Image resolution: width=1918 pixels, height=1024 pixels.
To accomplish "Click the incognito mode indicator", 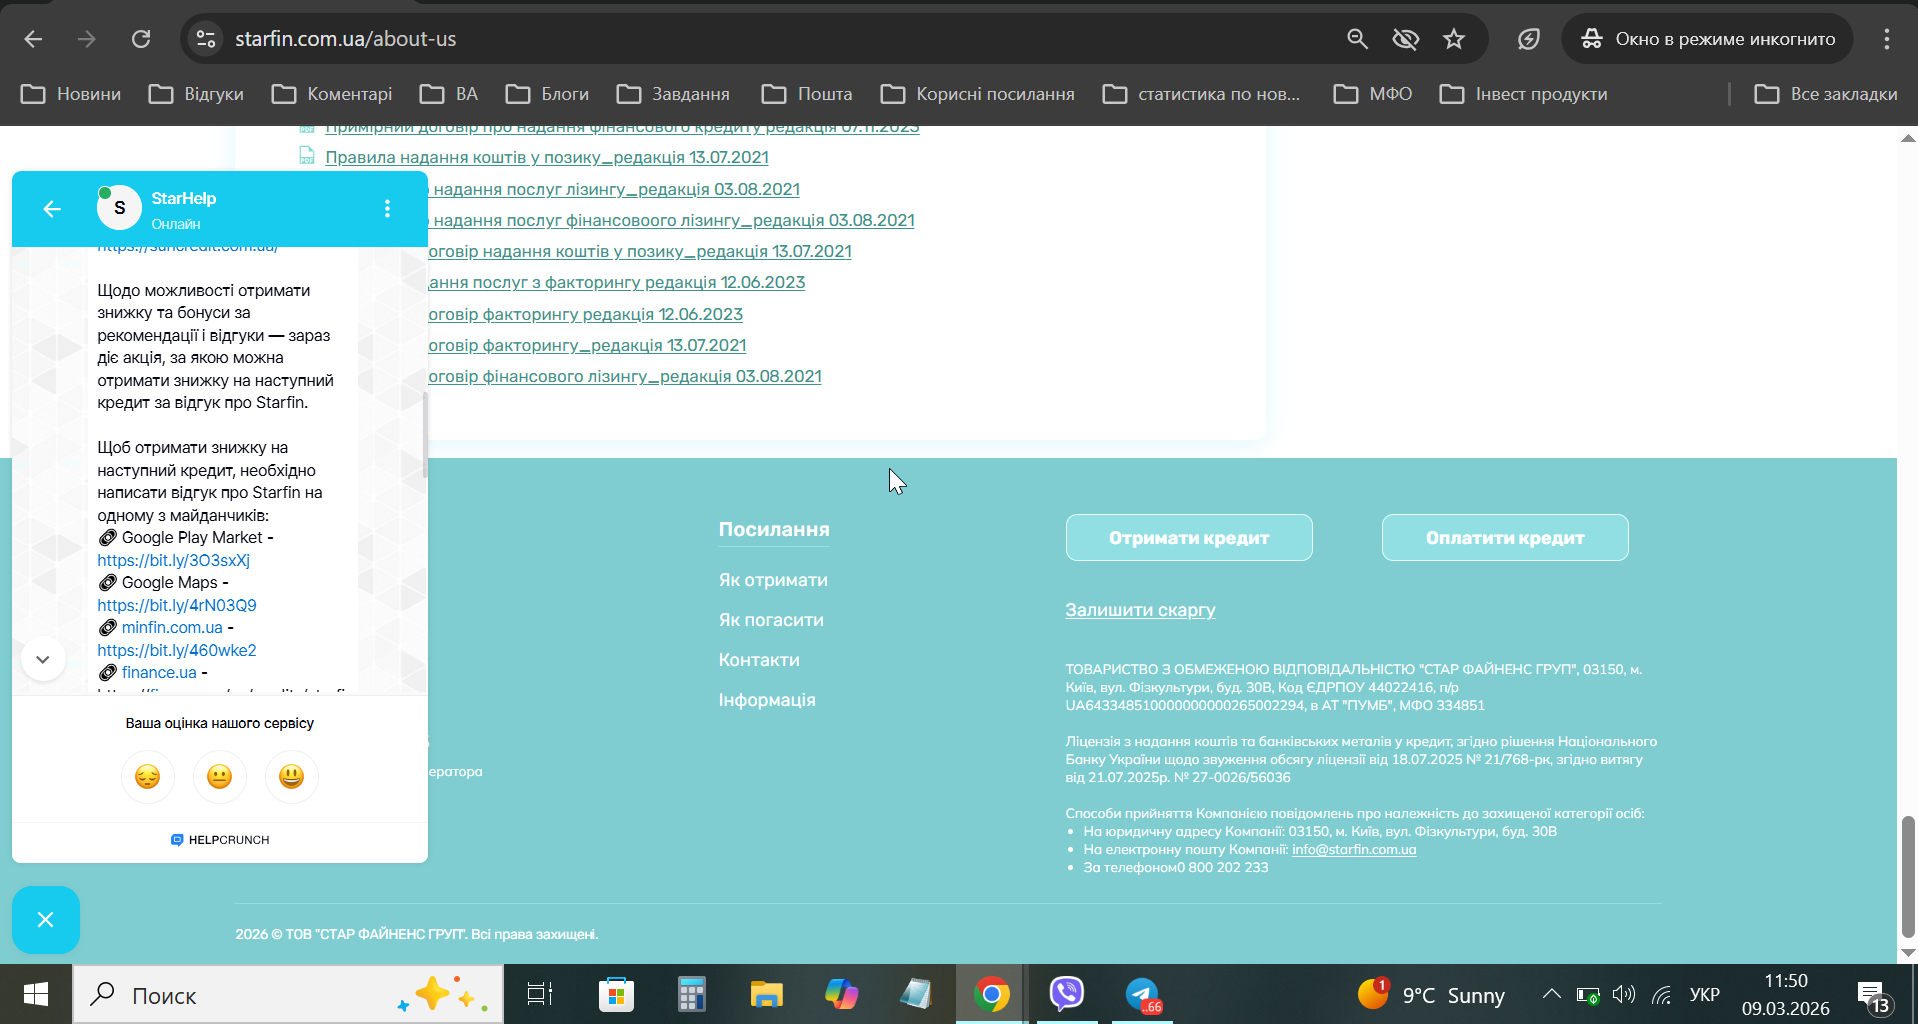I will pyautogui.click(x=1708, y=39).
